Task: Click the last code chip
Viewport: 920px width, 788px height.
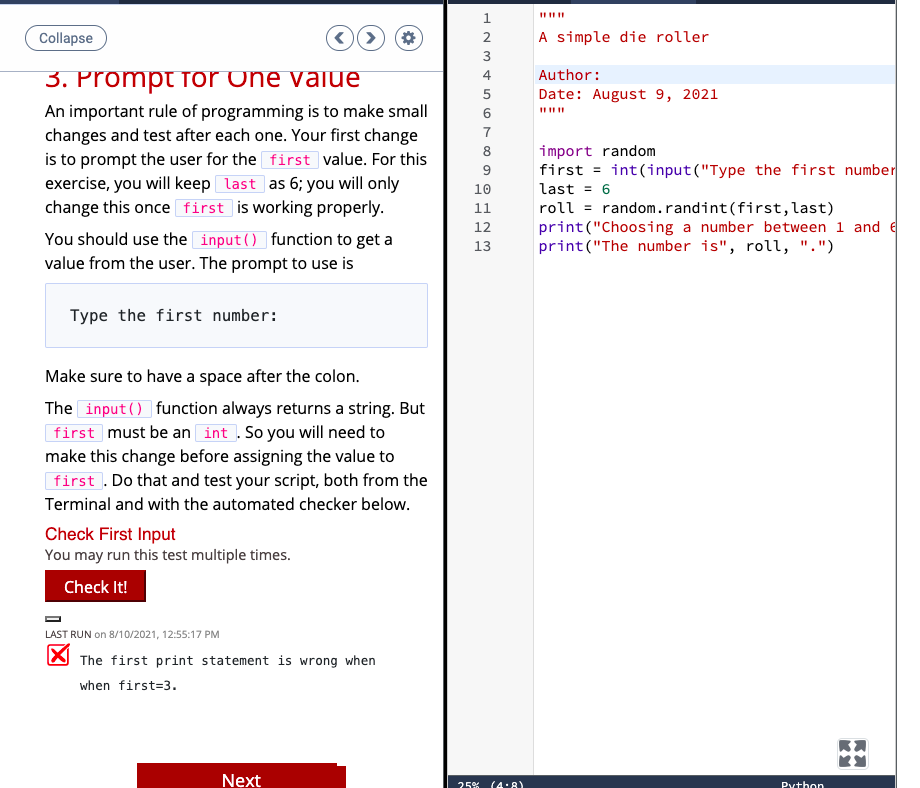Action: 242,184
